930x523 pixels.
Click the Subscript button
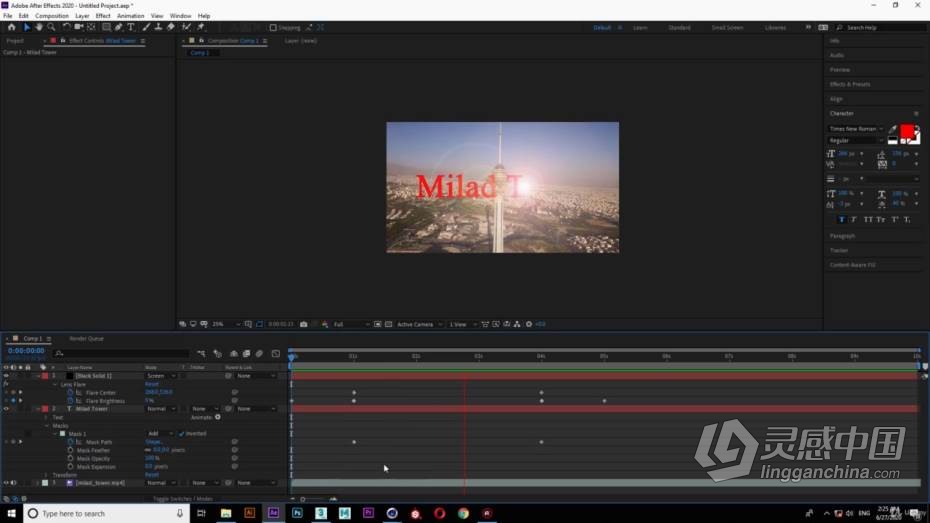907,220
